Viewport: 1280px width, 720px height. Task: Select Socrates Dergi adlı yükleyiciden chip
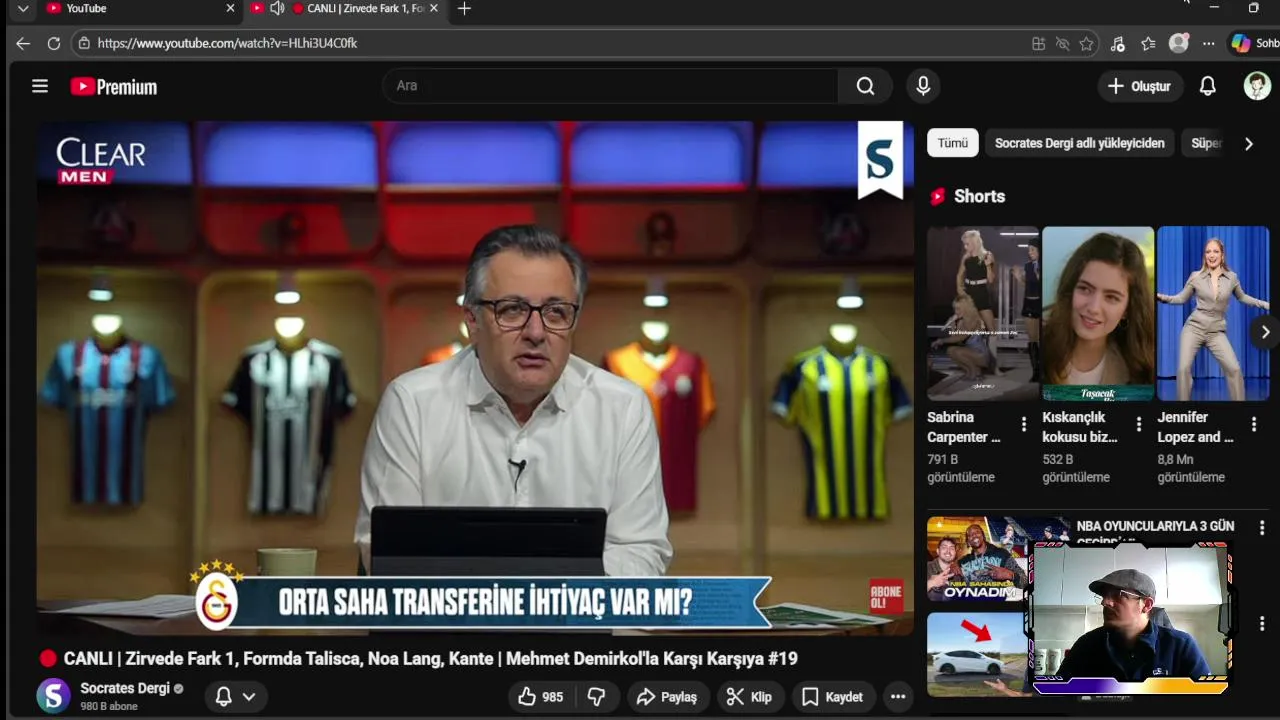pyautogui.click(x=1079, y=143)
